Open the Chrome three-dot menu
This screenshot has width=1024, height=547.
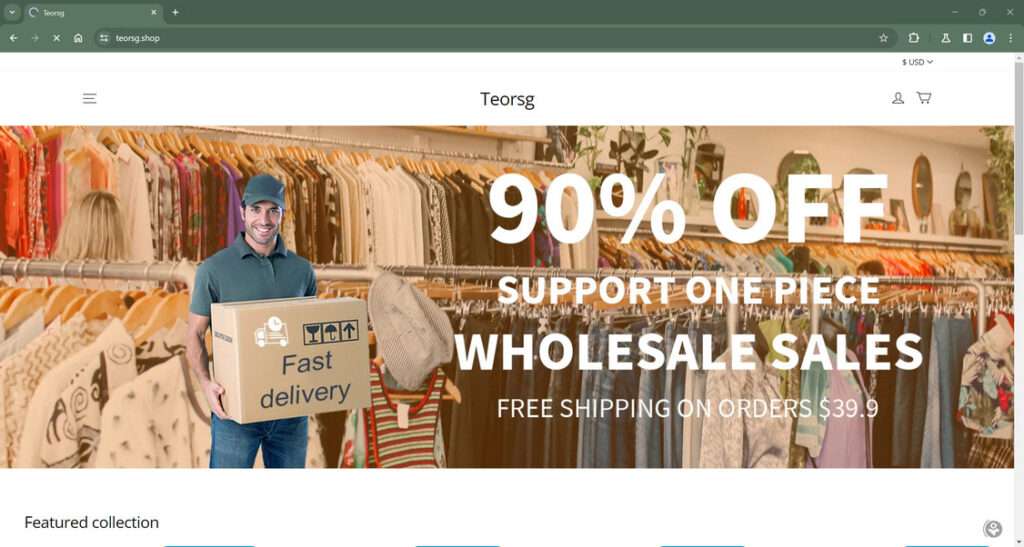[1010, 38]
